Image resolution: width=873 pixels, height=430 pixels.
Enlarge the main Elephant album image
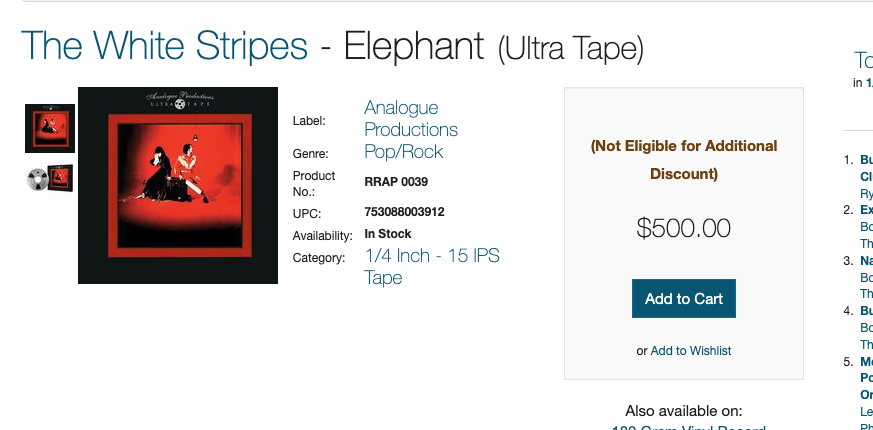(x=178, y=185)
